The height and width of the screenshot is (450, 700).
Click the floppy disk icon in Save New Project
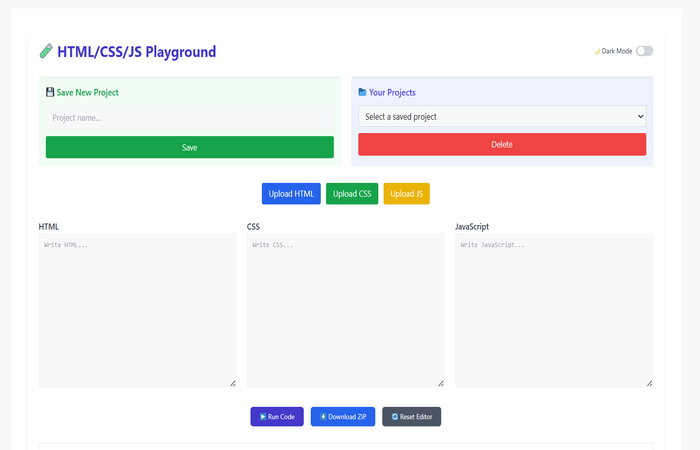[x=50, y=92]
